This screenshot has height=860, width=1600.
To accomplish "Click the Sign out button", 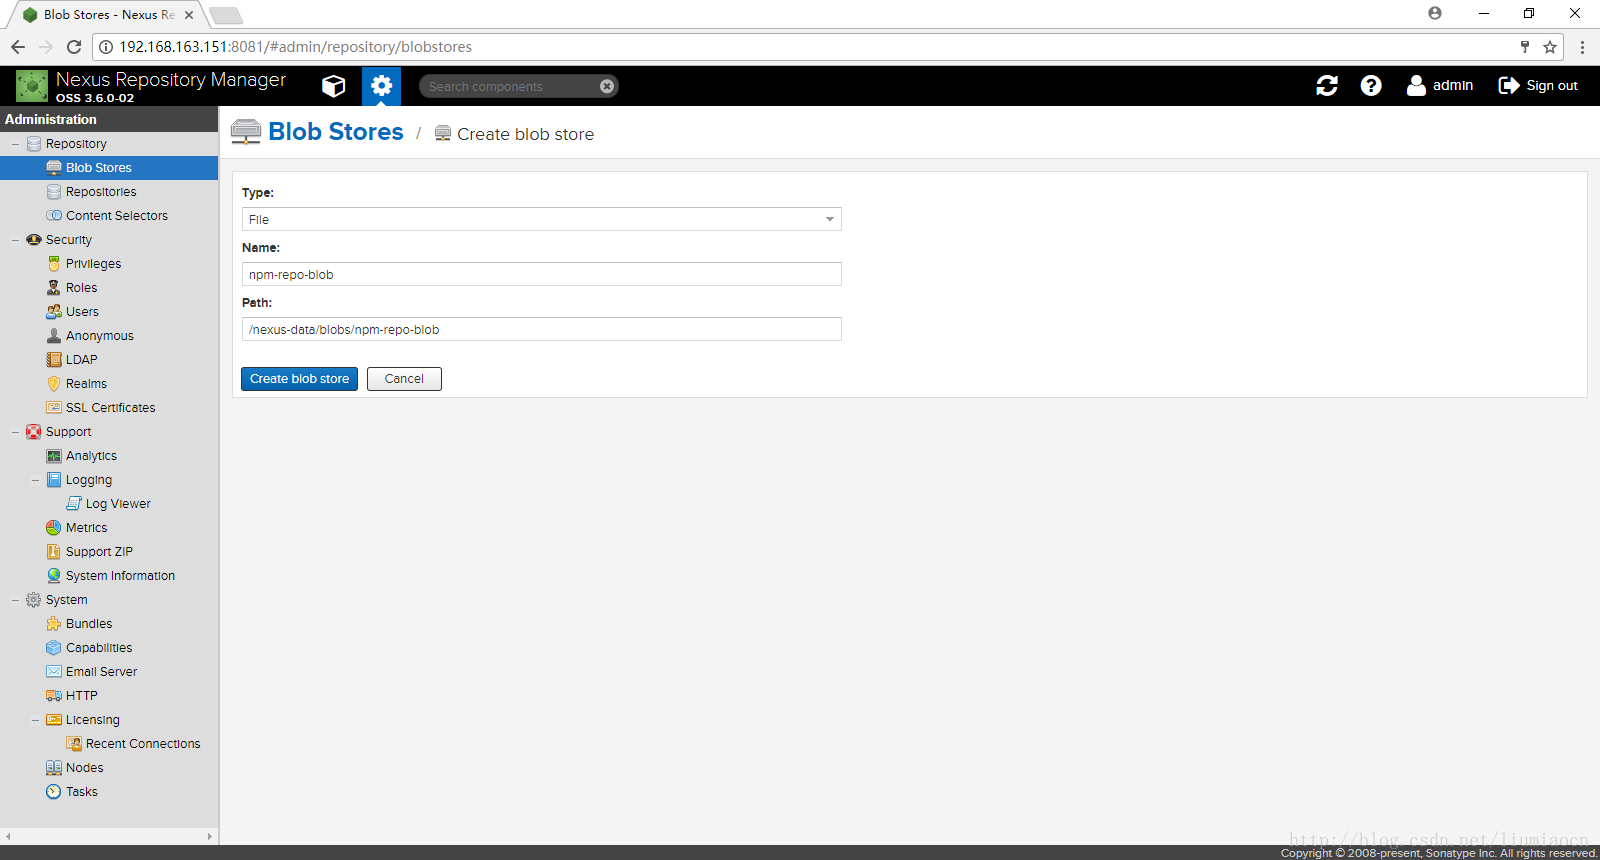I will click(1538, 86).
